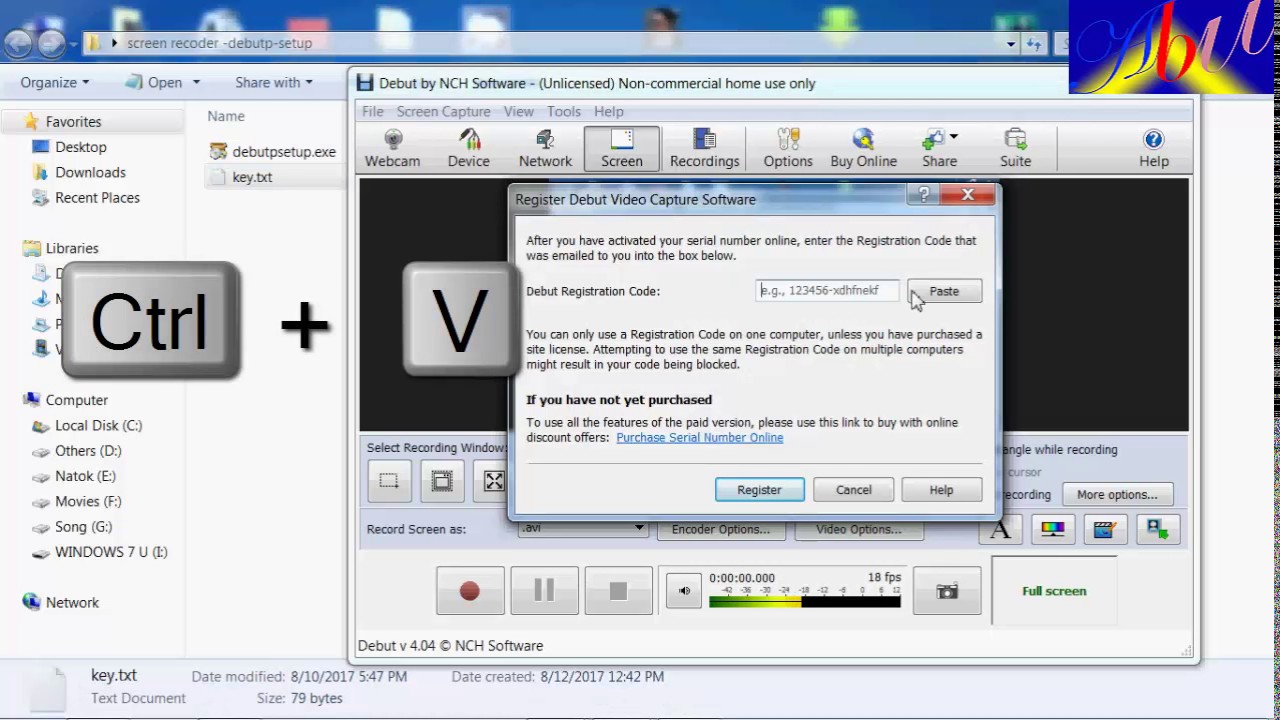
Task: Open the View menu in Debut
Action: tap(518, 111)
